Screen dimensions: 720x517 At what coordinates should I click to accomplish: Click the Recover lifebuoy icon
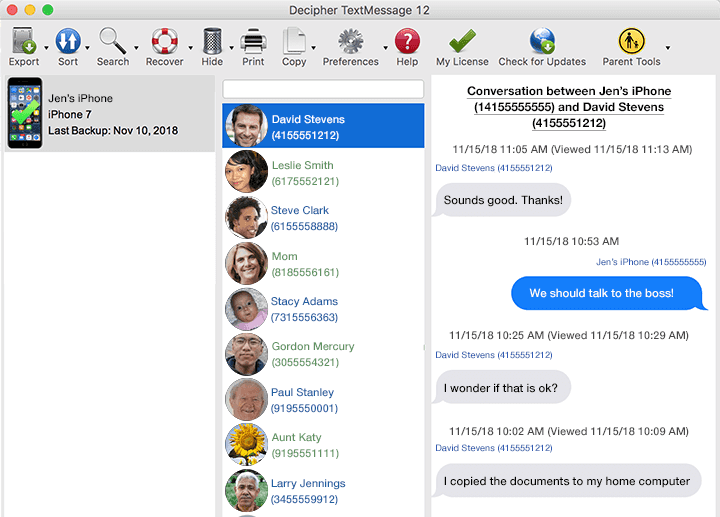164,42
